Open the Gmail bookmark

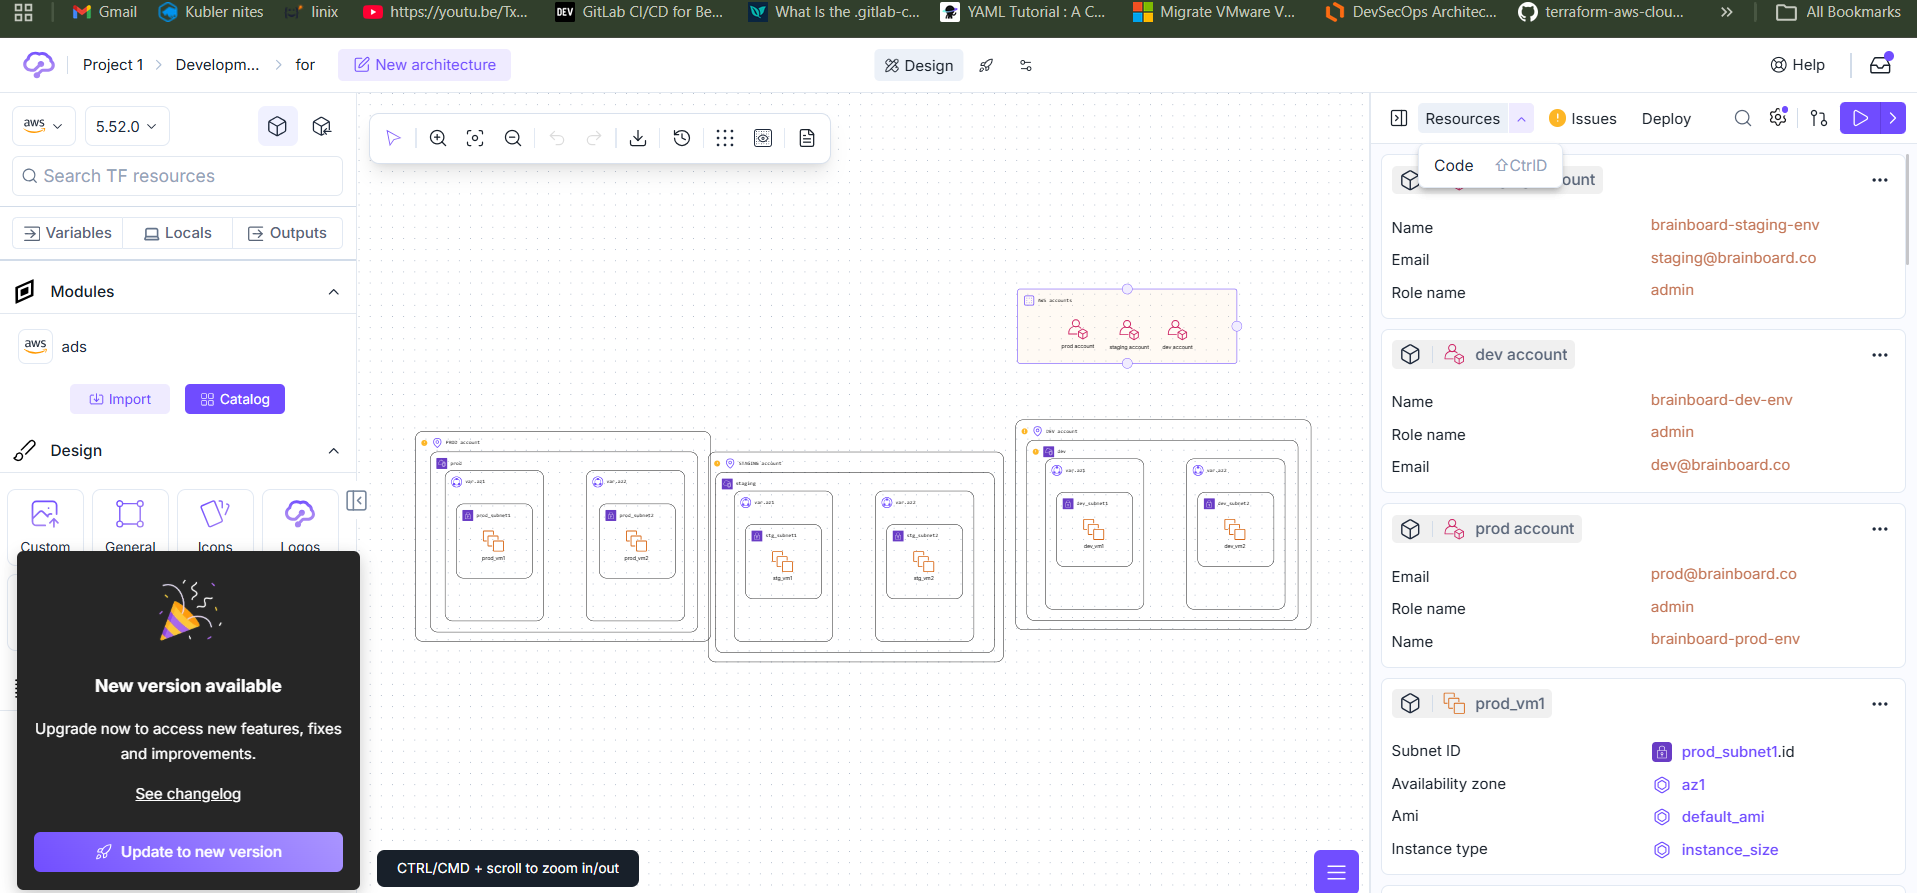click(x=105, y=12)
